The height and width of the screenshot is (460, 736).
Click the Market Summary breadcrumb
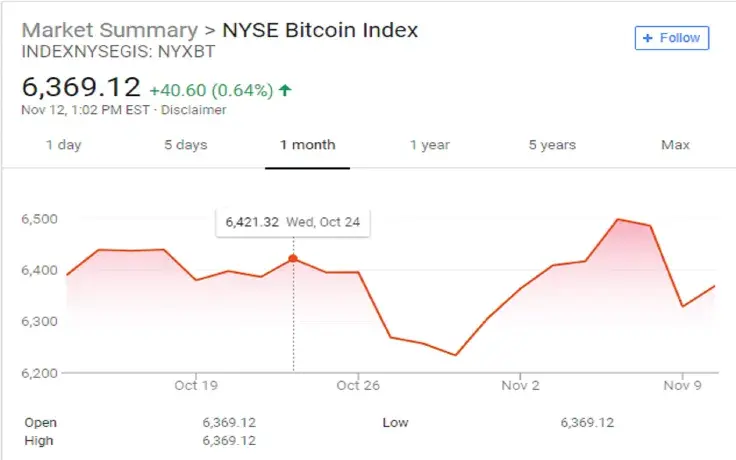point(109,30)
